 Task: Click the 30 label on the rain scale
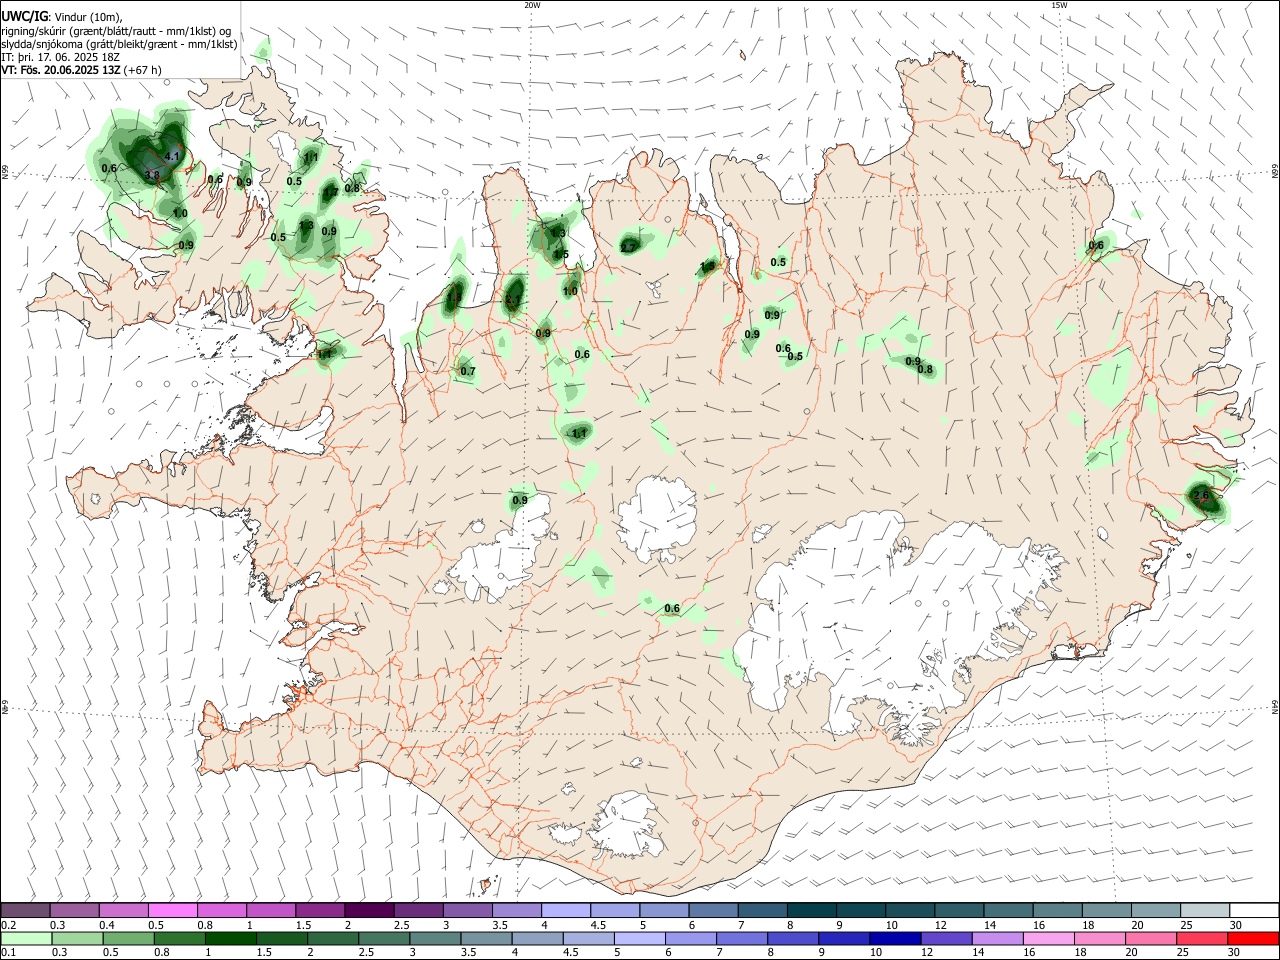1233,952
